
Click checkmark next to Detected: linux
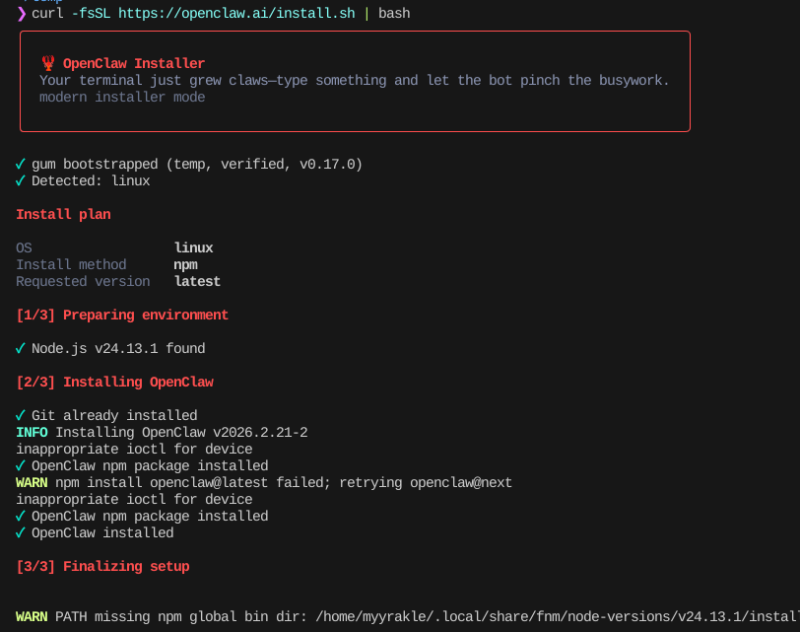(x=21, y=181)
